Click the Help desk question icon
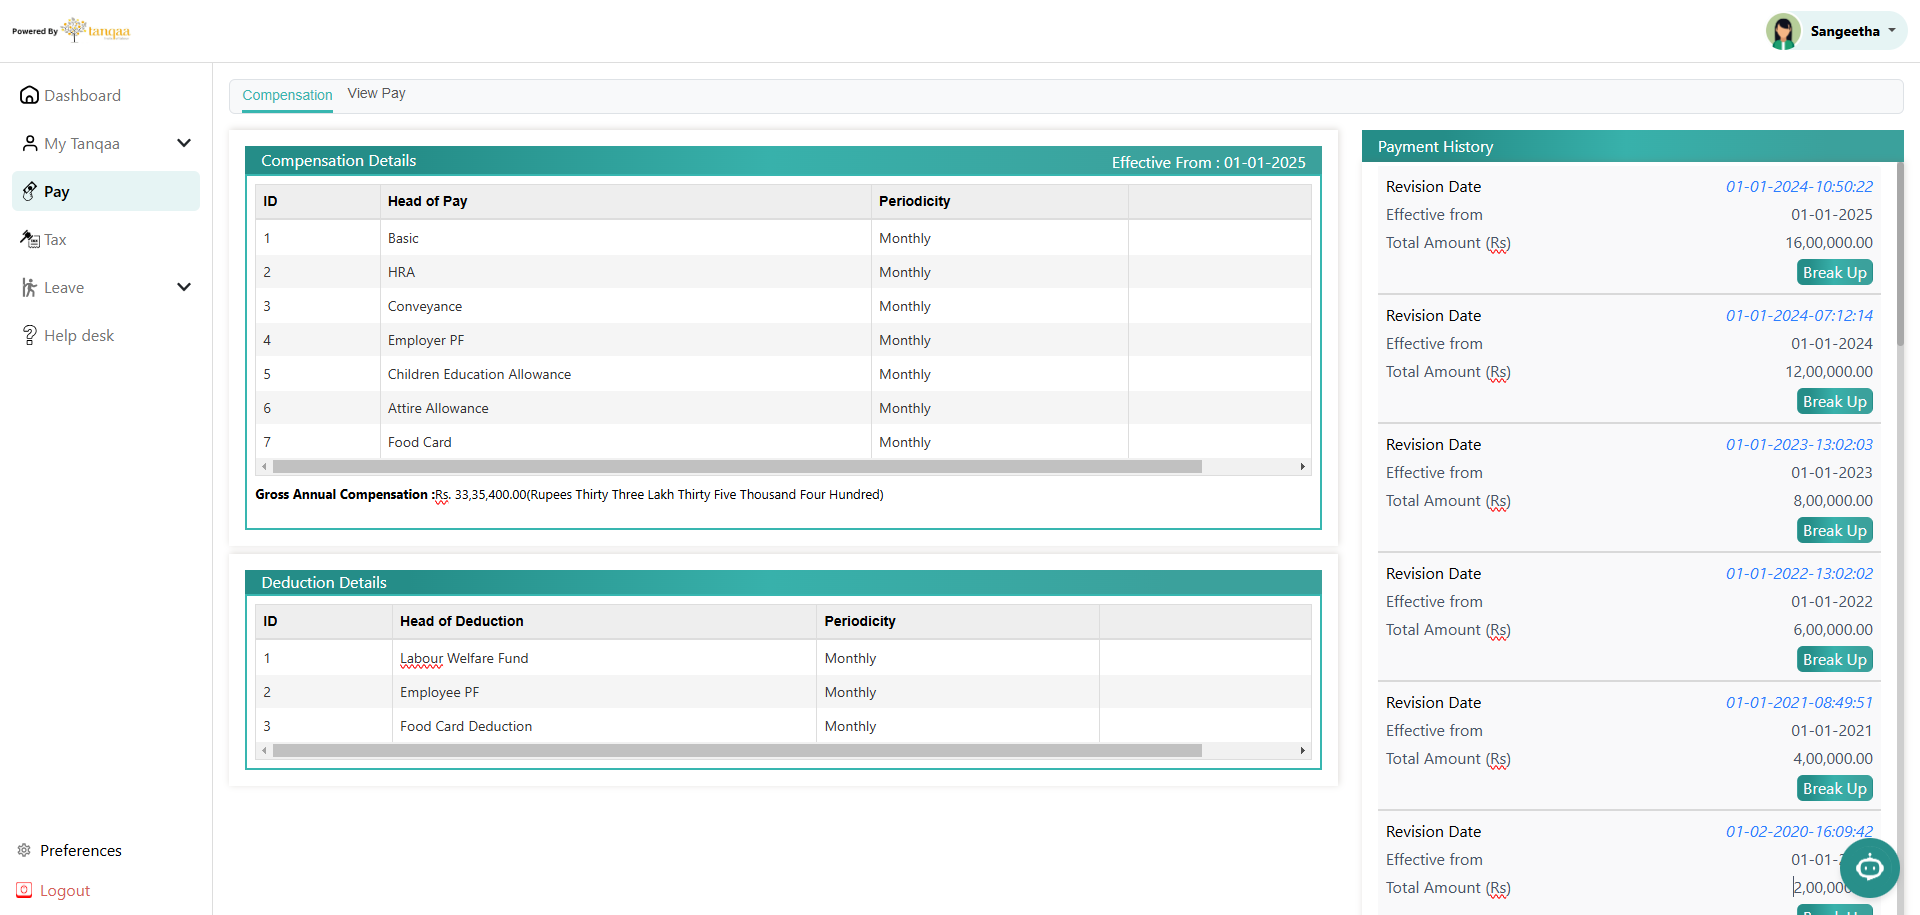Viewport: 1920px width, 915px height. (29, 335)
